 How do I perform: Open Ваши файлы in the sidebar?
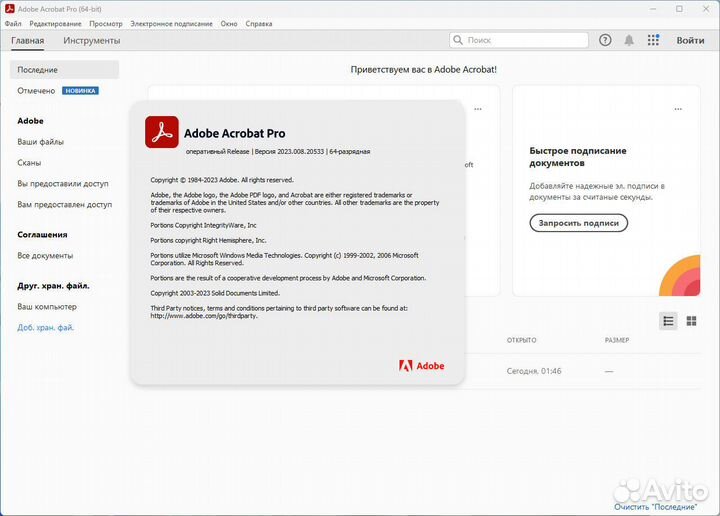(x=40, y=142)
